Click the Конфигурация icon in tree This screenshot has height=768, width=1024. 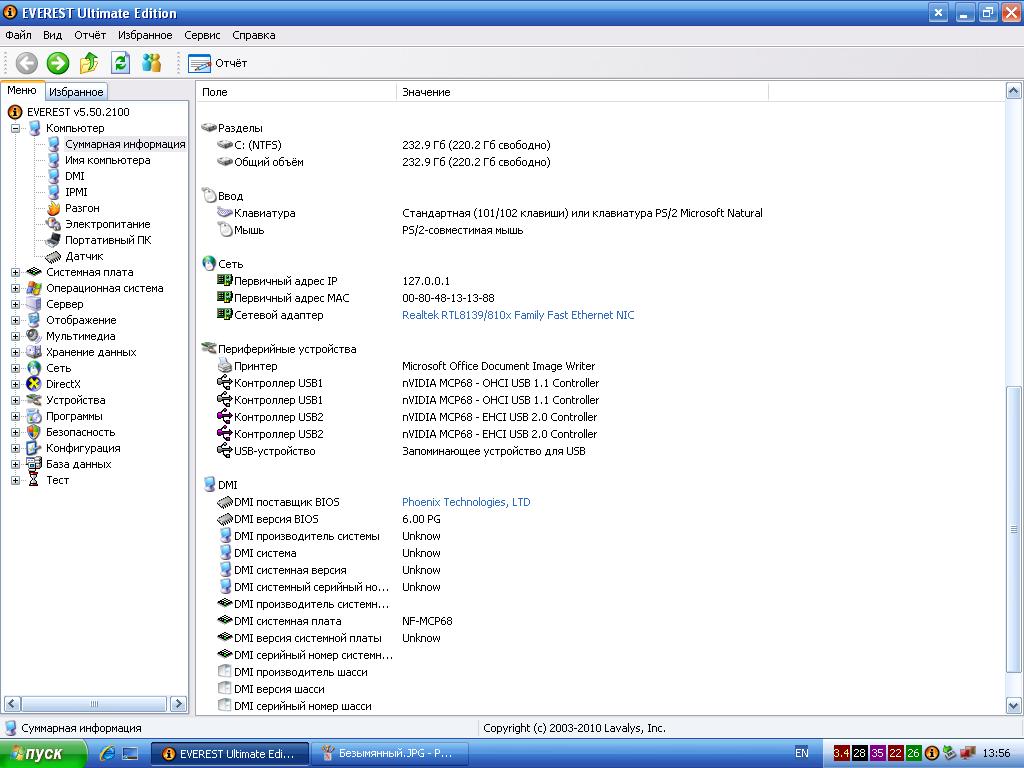coord(34,449)
